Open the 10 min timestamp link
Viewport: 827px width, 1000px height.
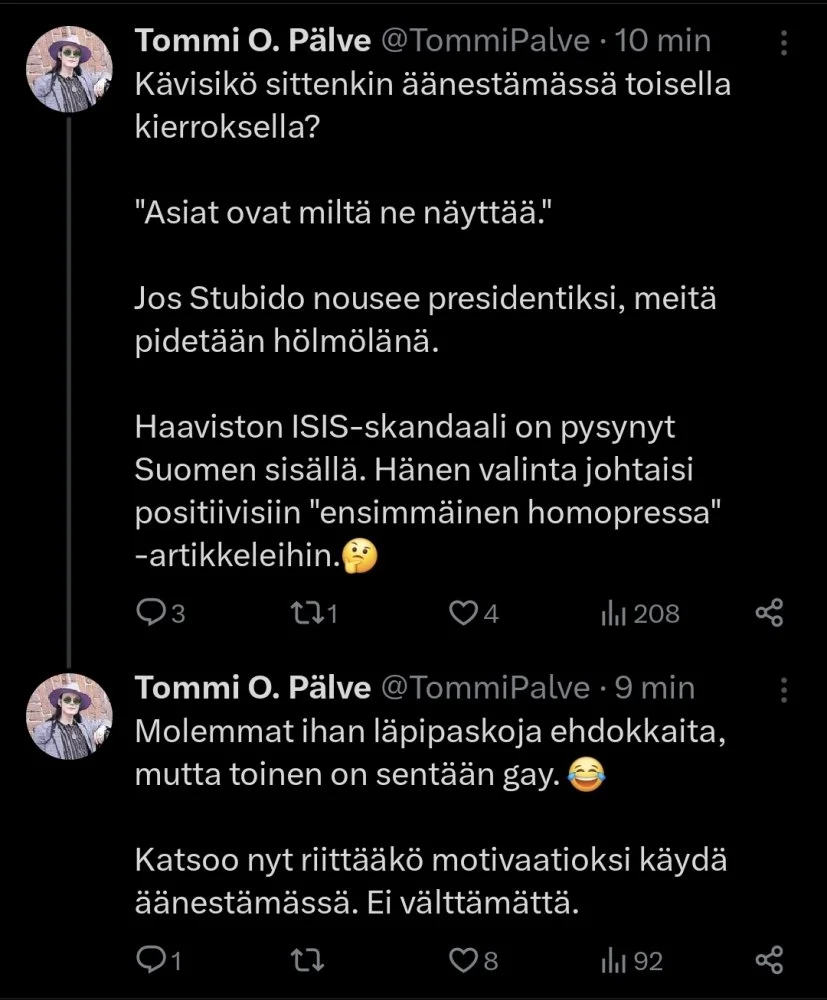point(662,40)
